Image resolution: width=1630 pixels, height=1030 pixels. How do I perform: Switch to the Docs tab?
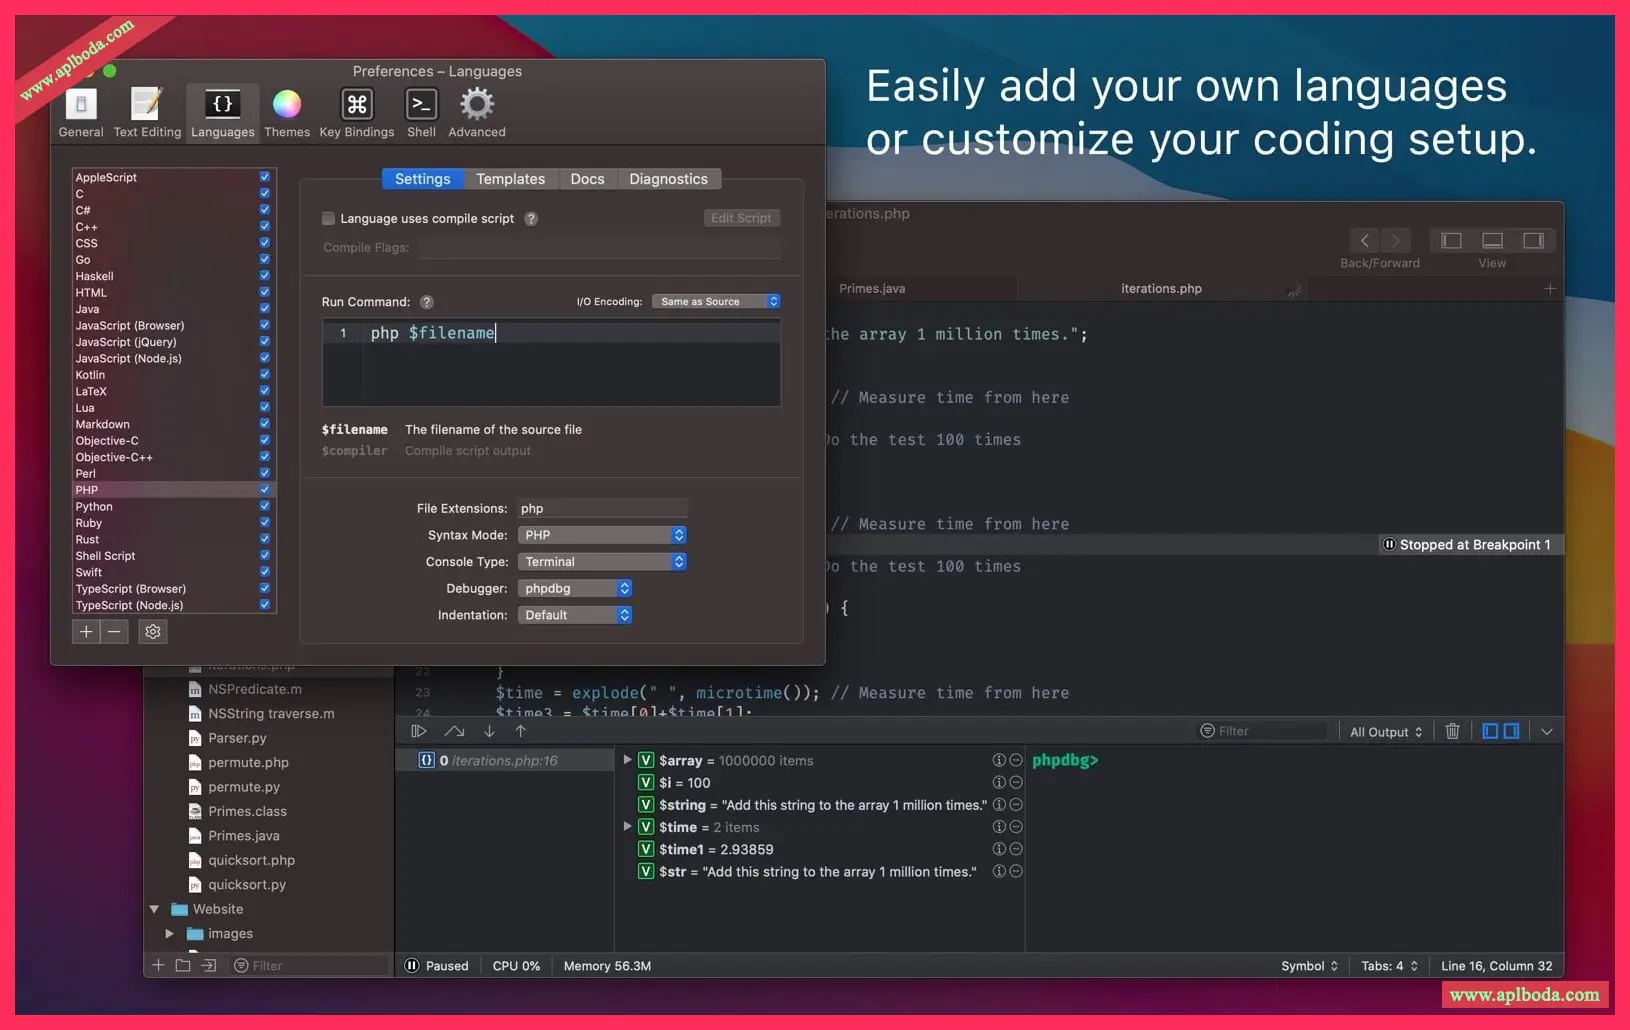(x=587, y=179)
